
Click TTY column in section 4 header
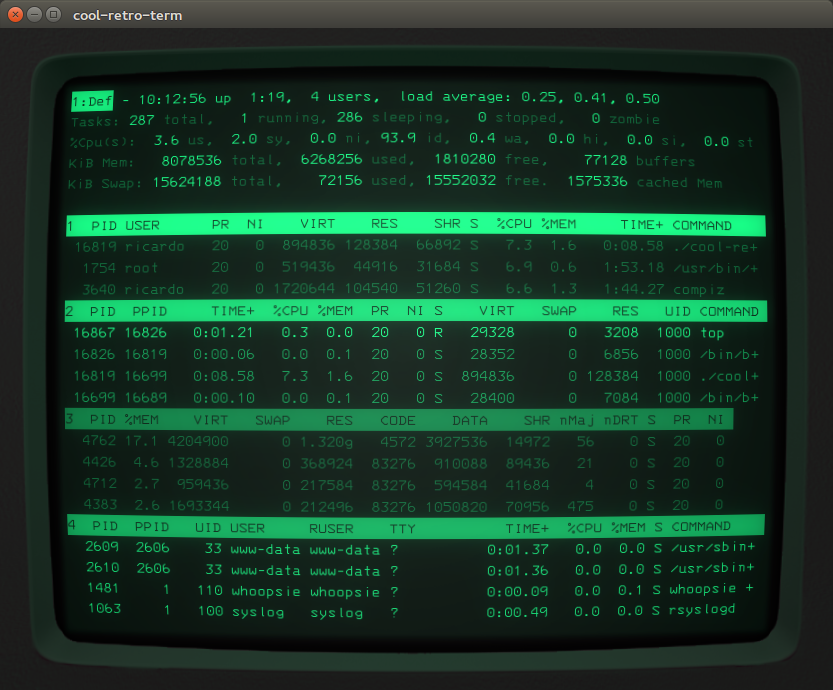(x=402, y=526)
